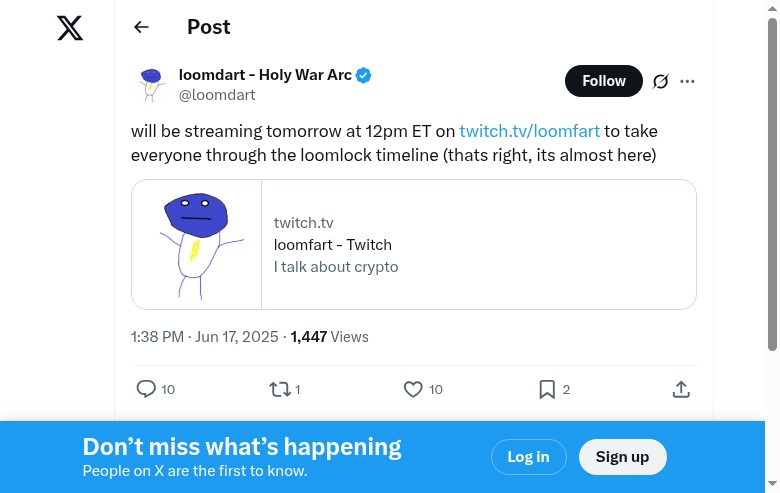This screenshot has height=493, width=780.
Task: Click the Log in button
Action: tap(528, 457)
